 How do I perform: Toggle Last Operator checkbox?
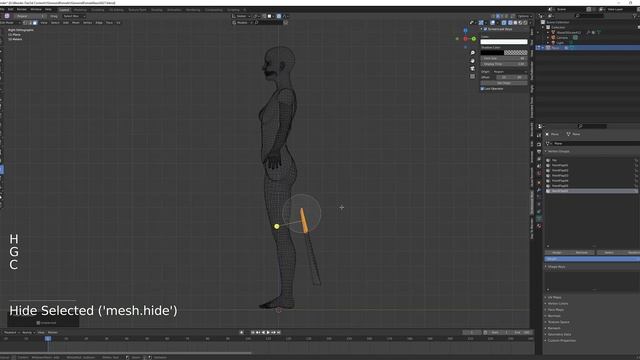point(482,89)
